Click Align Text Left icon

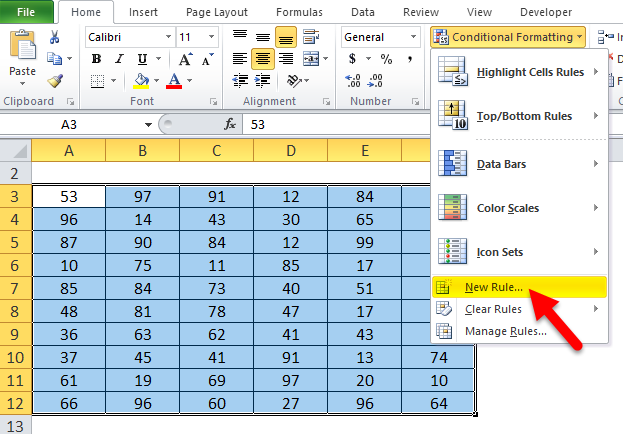point(240,59)
